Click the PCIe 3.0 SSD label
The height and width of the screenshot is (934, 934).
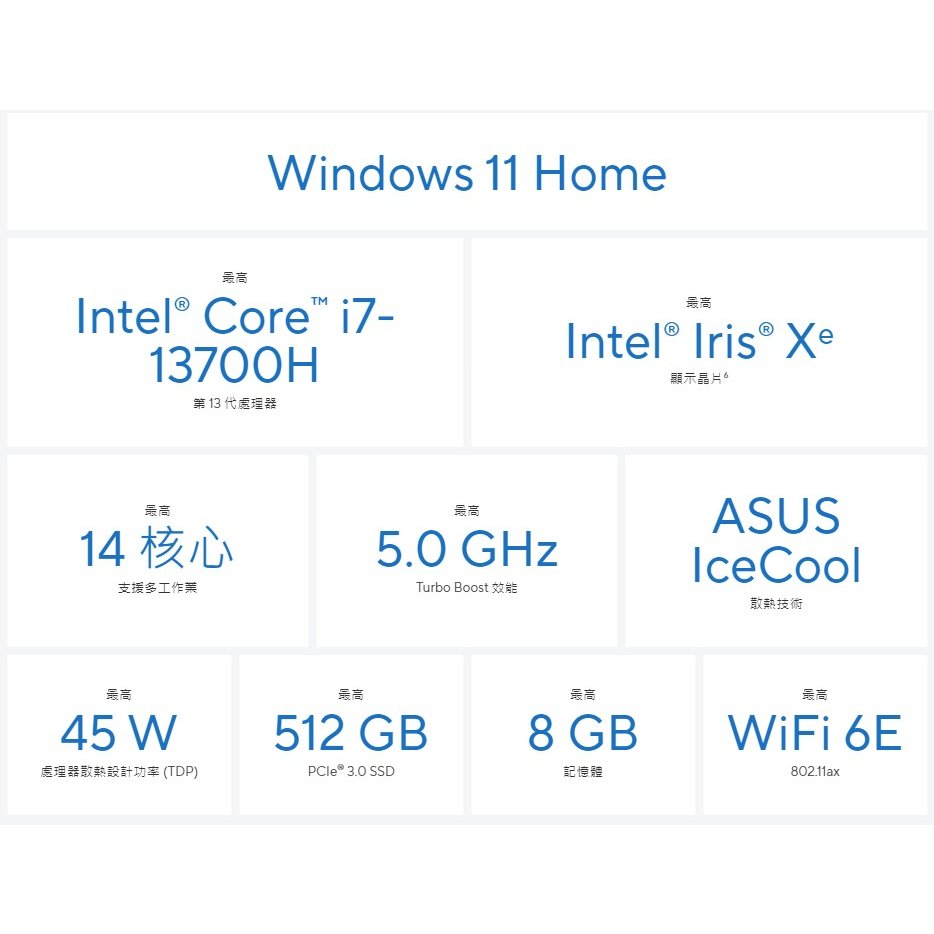click(351, 771)
